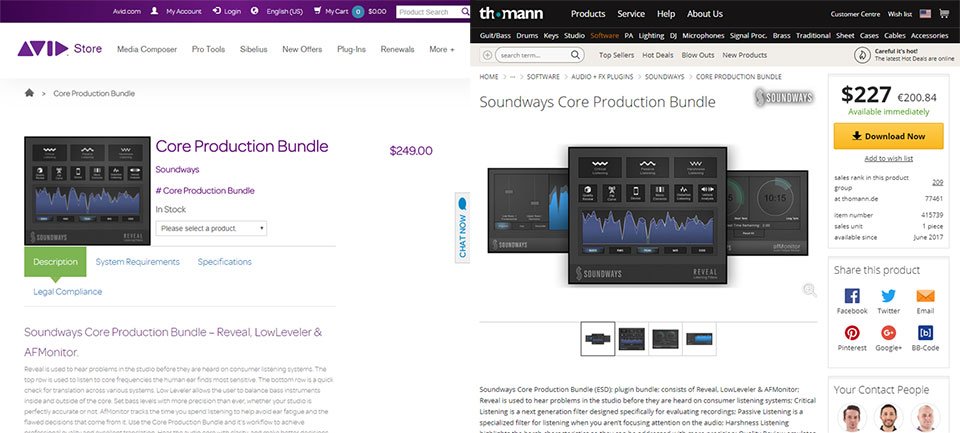Click AUDIO + FX PLUGINS breadcrumb
This screenshot has height=433, width=960.
602,77
